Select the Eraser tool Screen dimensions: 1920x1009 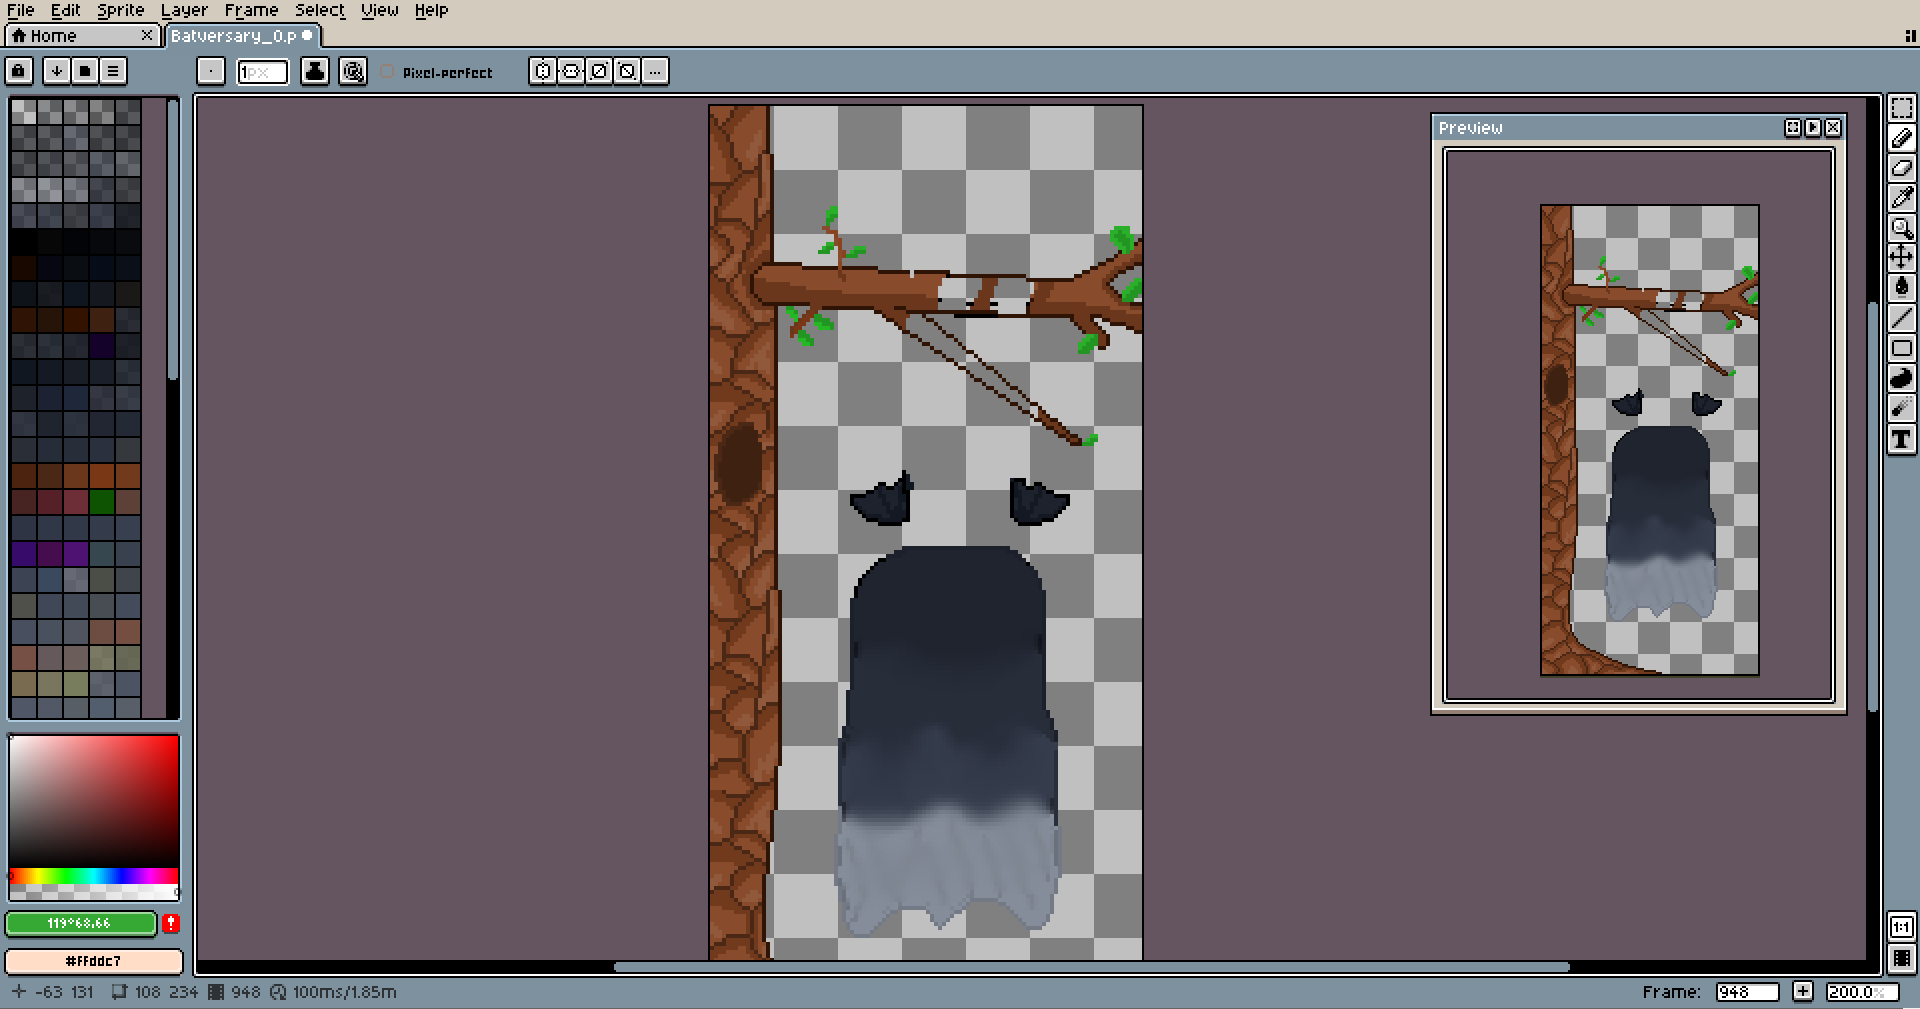[1901, 168]
